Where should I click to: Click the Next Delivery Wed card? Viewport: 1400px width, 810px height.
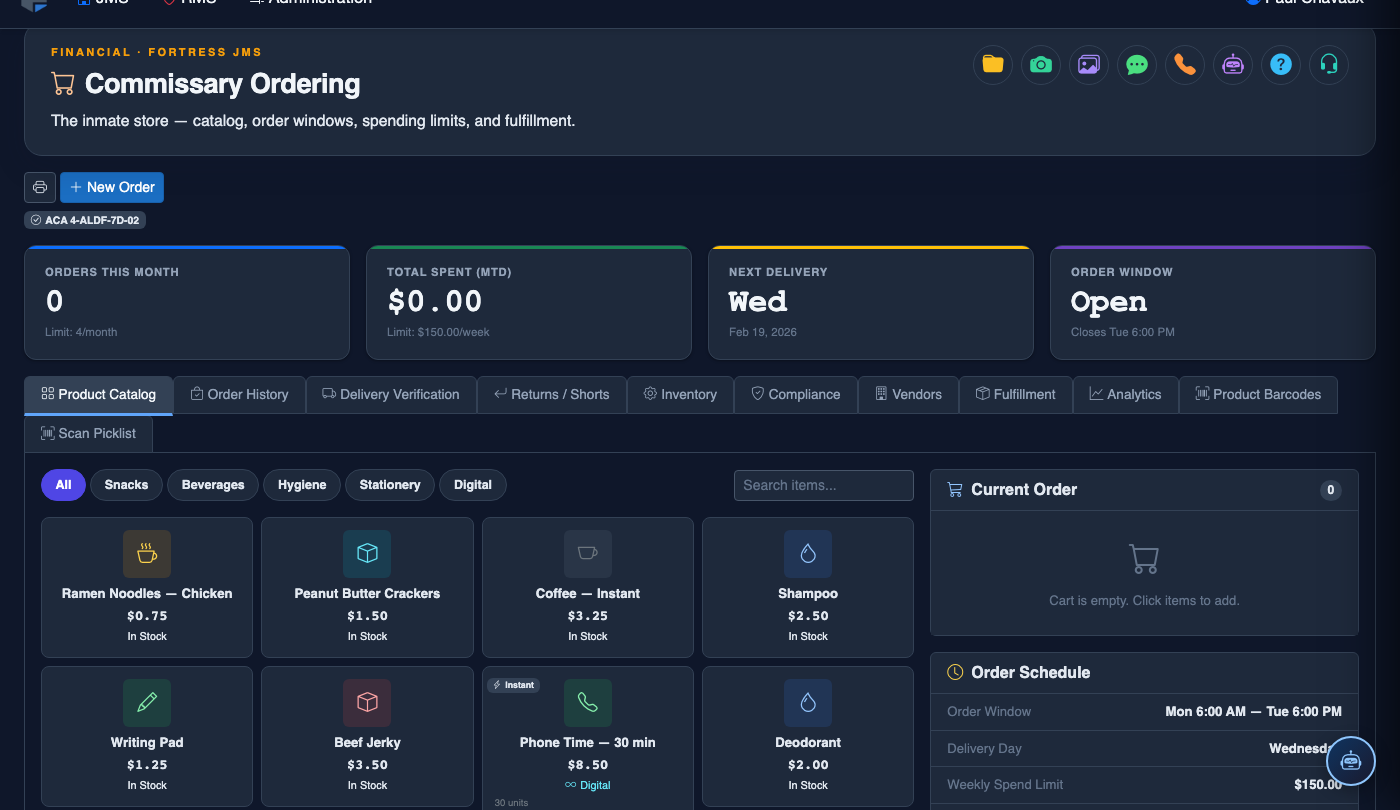tap(870, 302)
